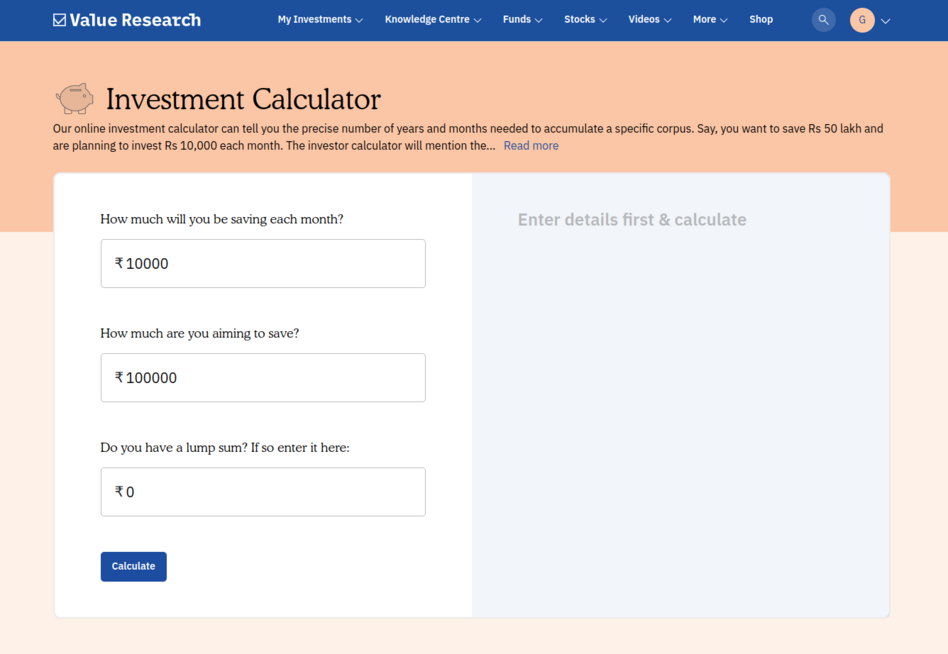Viewport: 948px width, 654px height.
Task: Open the Stocks dropdown
Action: (584, 19)
